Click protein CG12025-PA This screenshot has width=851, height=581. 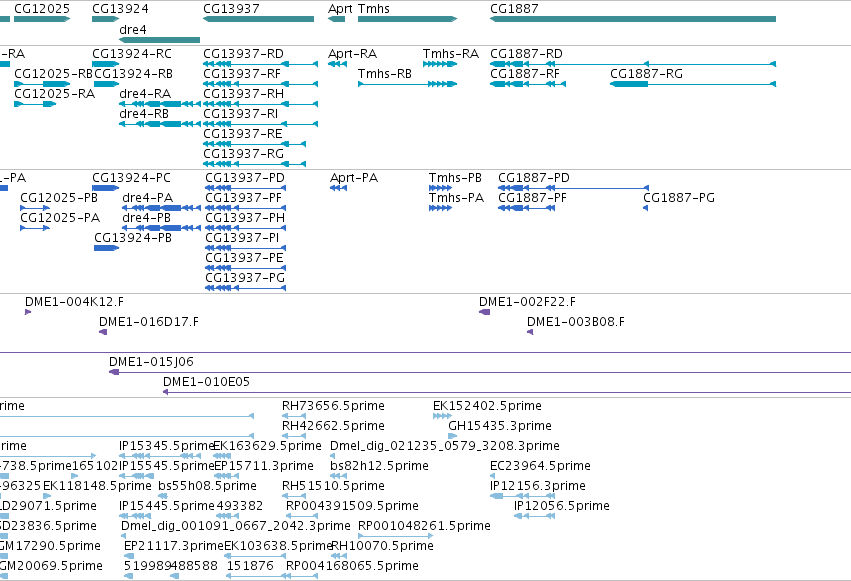tap(35, 228)
